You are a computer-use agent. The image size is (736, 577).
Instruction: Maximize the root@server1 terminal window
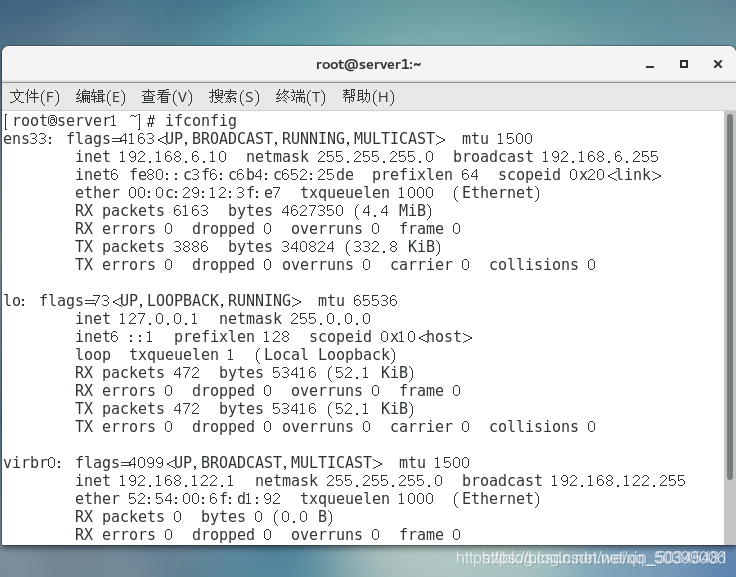click(x=684, y=64)
